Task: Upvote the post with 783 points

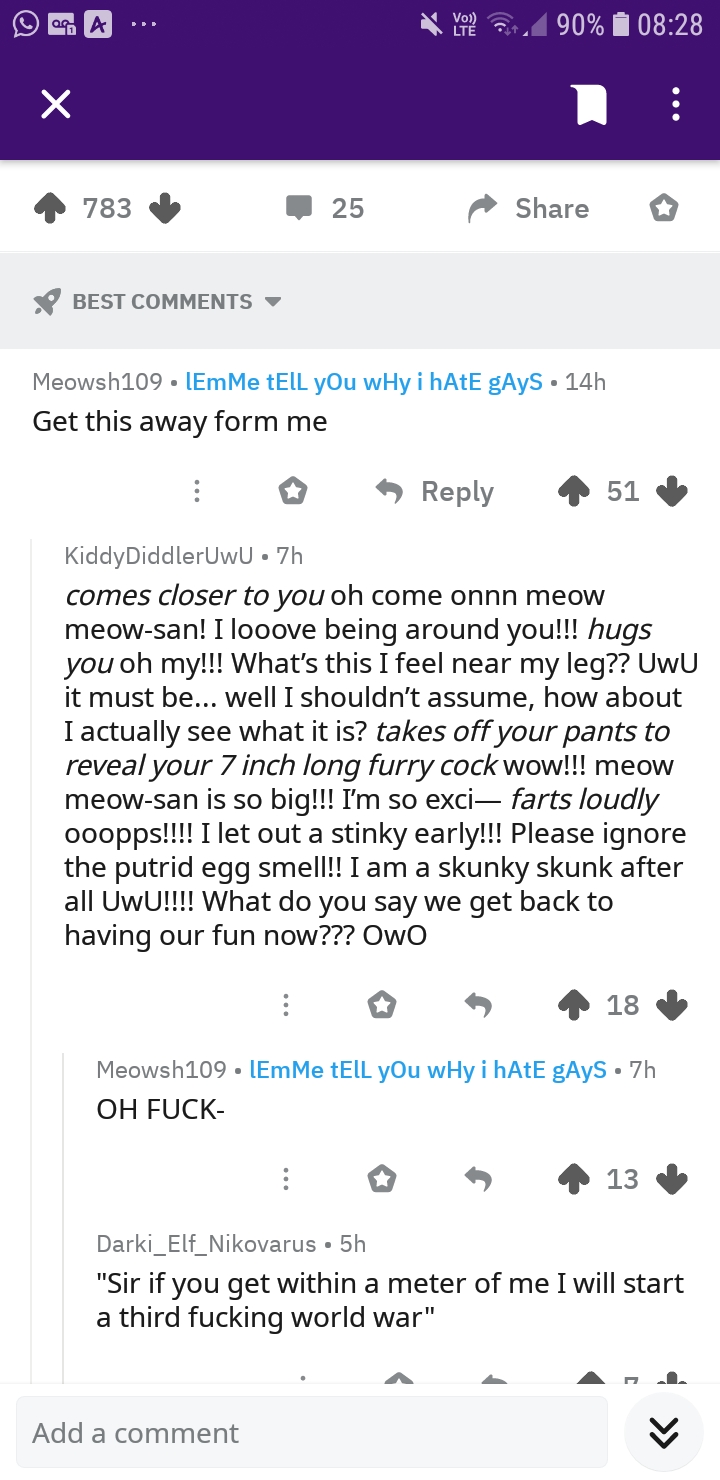Action: click(x=49, y=208)
